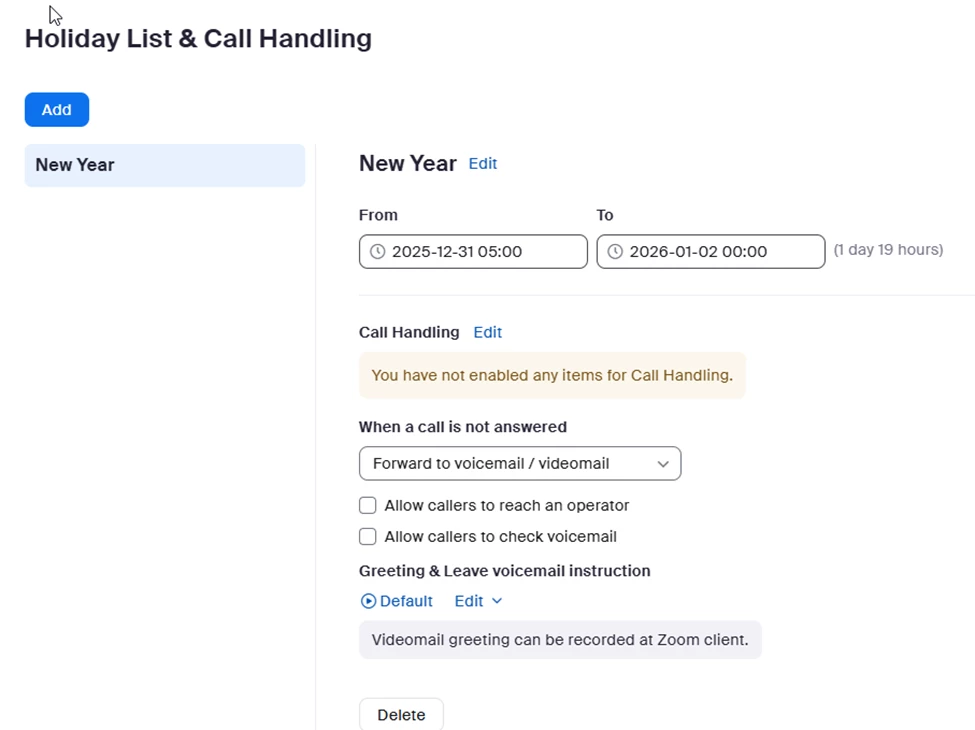This screenshot has width=975, height=730.
Task: Click clock icon in From field
Action: 378,252
